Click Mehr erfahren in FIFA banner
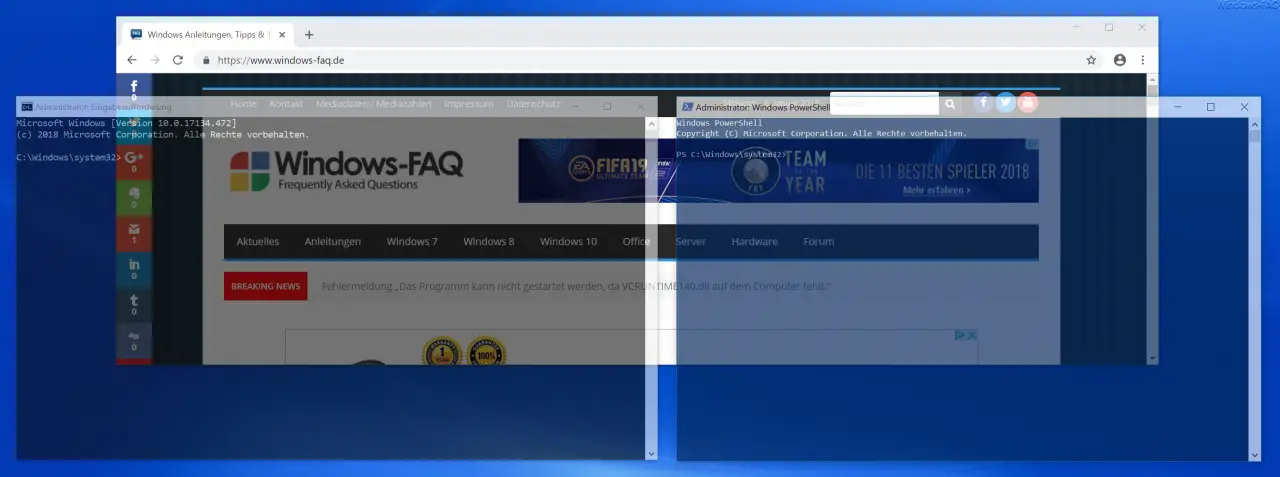Viewport: 1280px width, 477px height. point(936,190)
